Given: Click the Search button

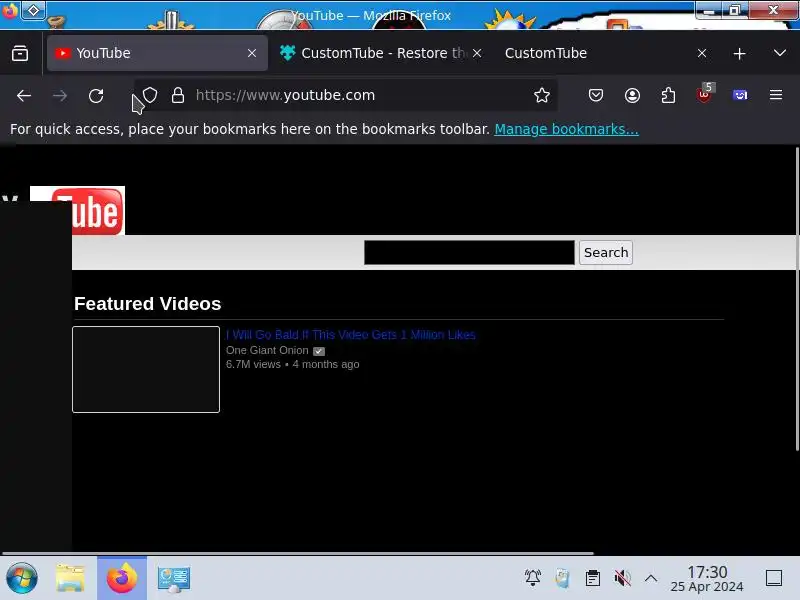Looking at the screenshot, I should 606,253.
